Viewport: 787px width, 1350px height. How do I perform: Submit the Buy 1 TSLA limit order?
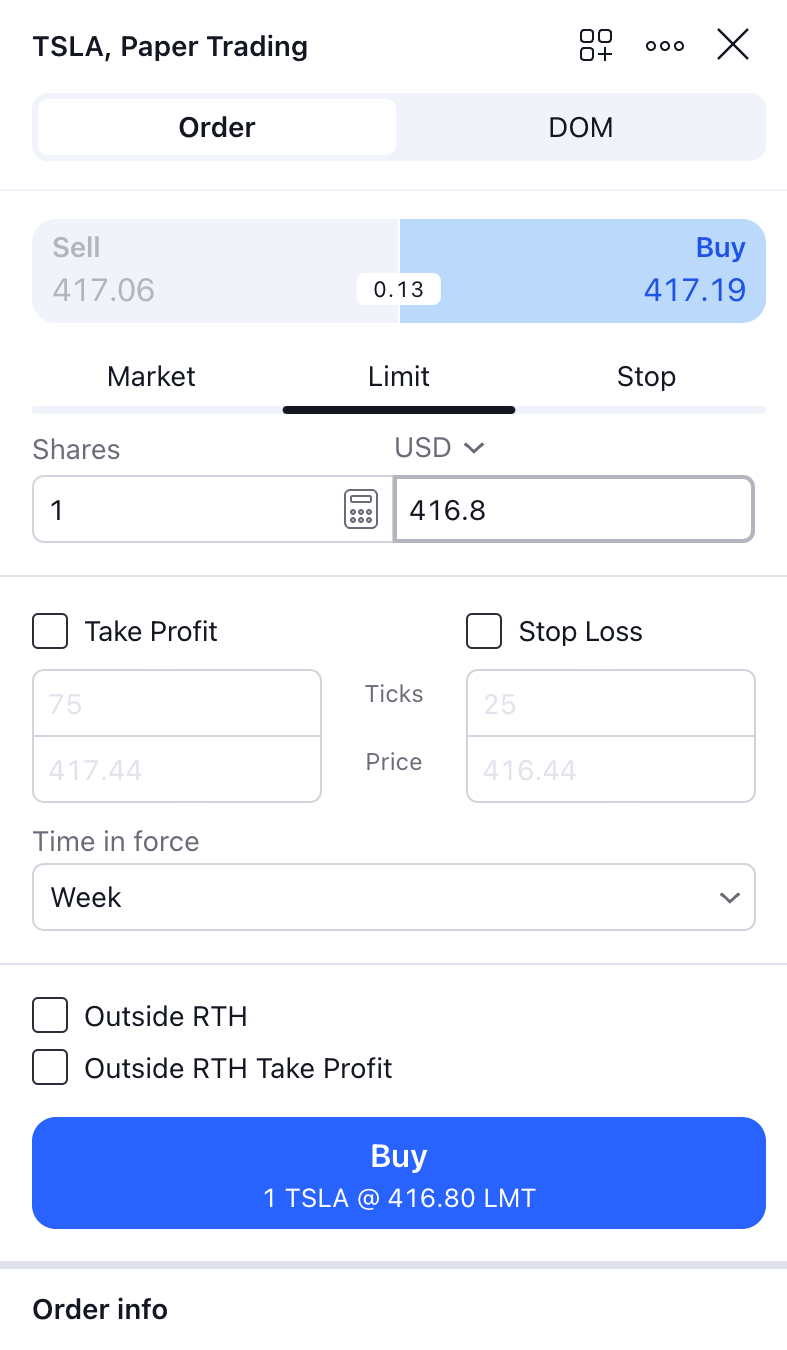(x=398, y=1172)
